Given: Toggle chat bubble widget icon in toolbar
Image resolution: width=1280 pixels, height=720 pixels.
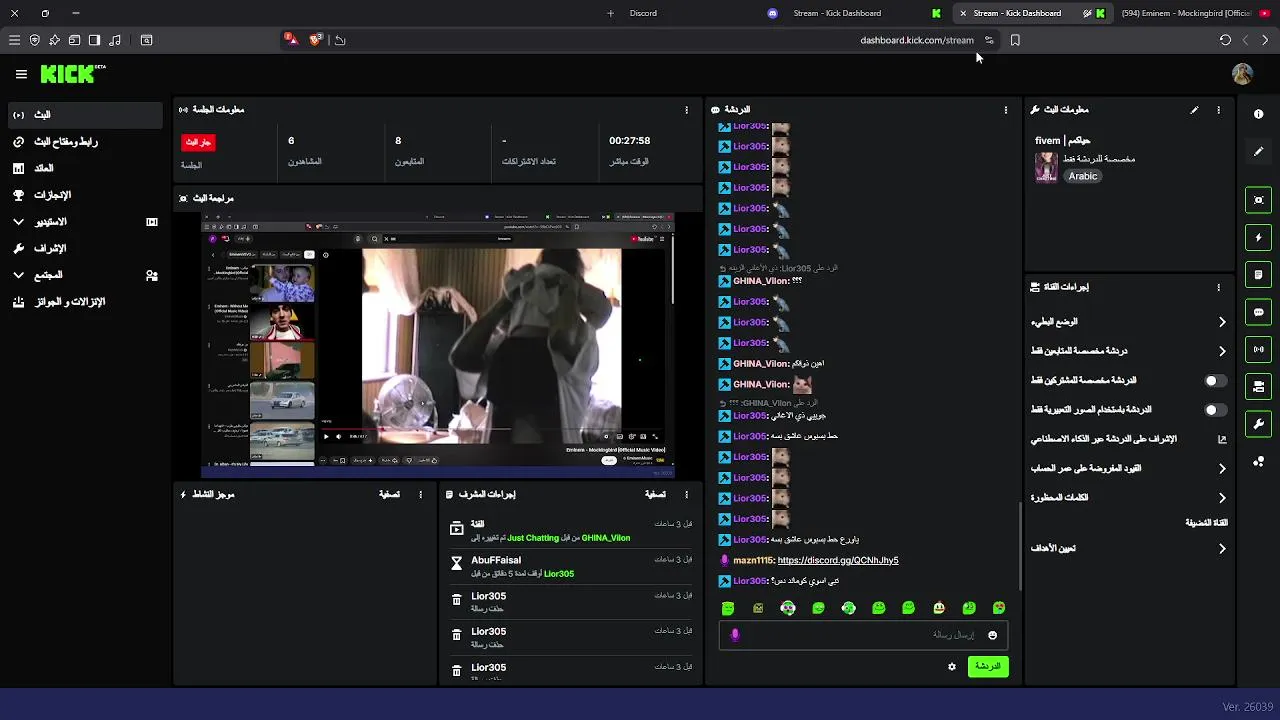Looking at the screenshot, I should (1259, 312).
